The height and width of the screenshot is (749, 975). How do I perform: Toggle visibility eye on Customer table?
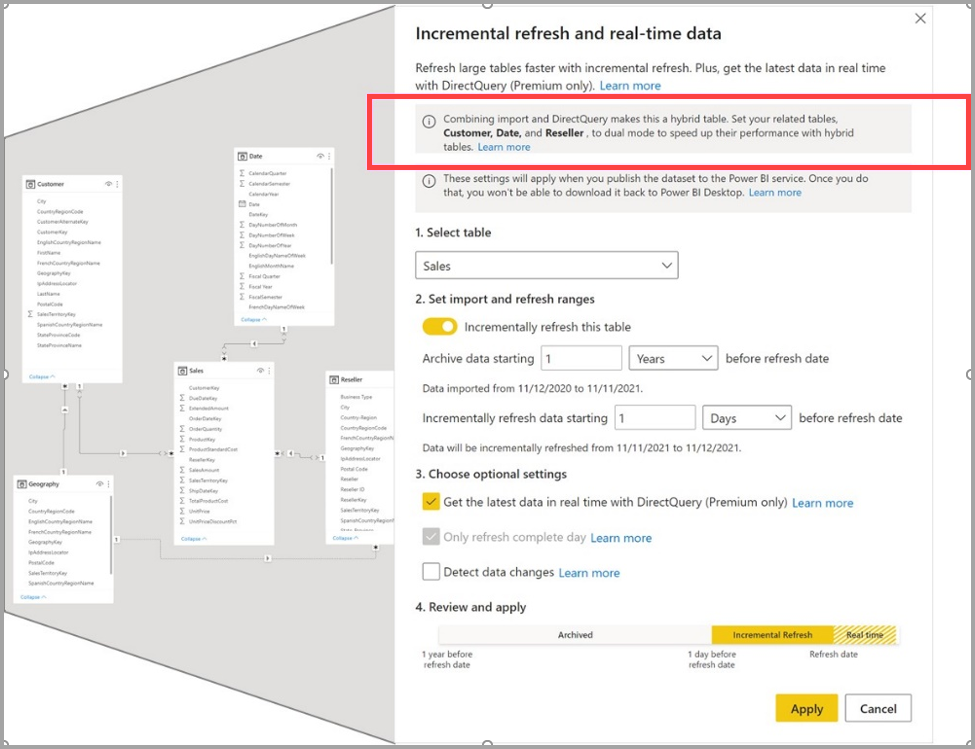(108, 184)
